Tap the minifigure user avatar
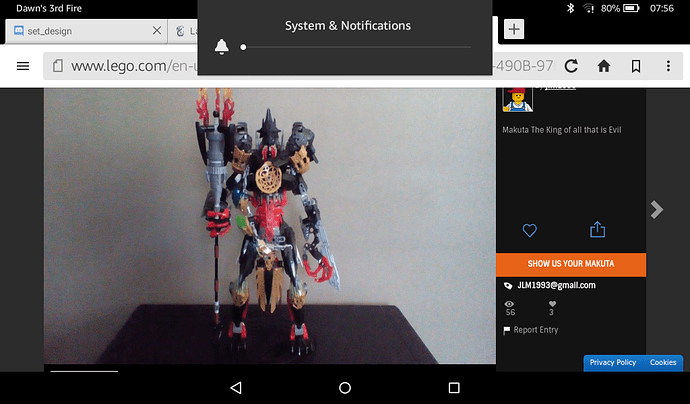The image size is (690, 404). pos(518,100)
